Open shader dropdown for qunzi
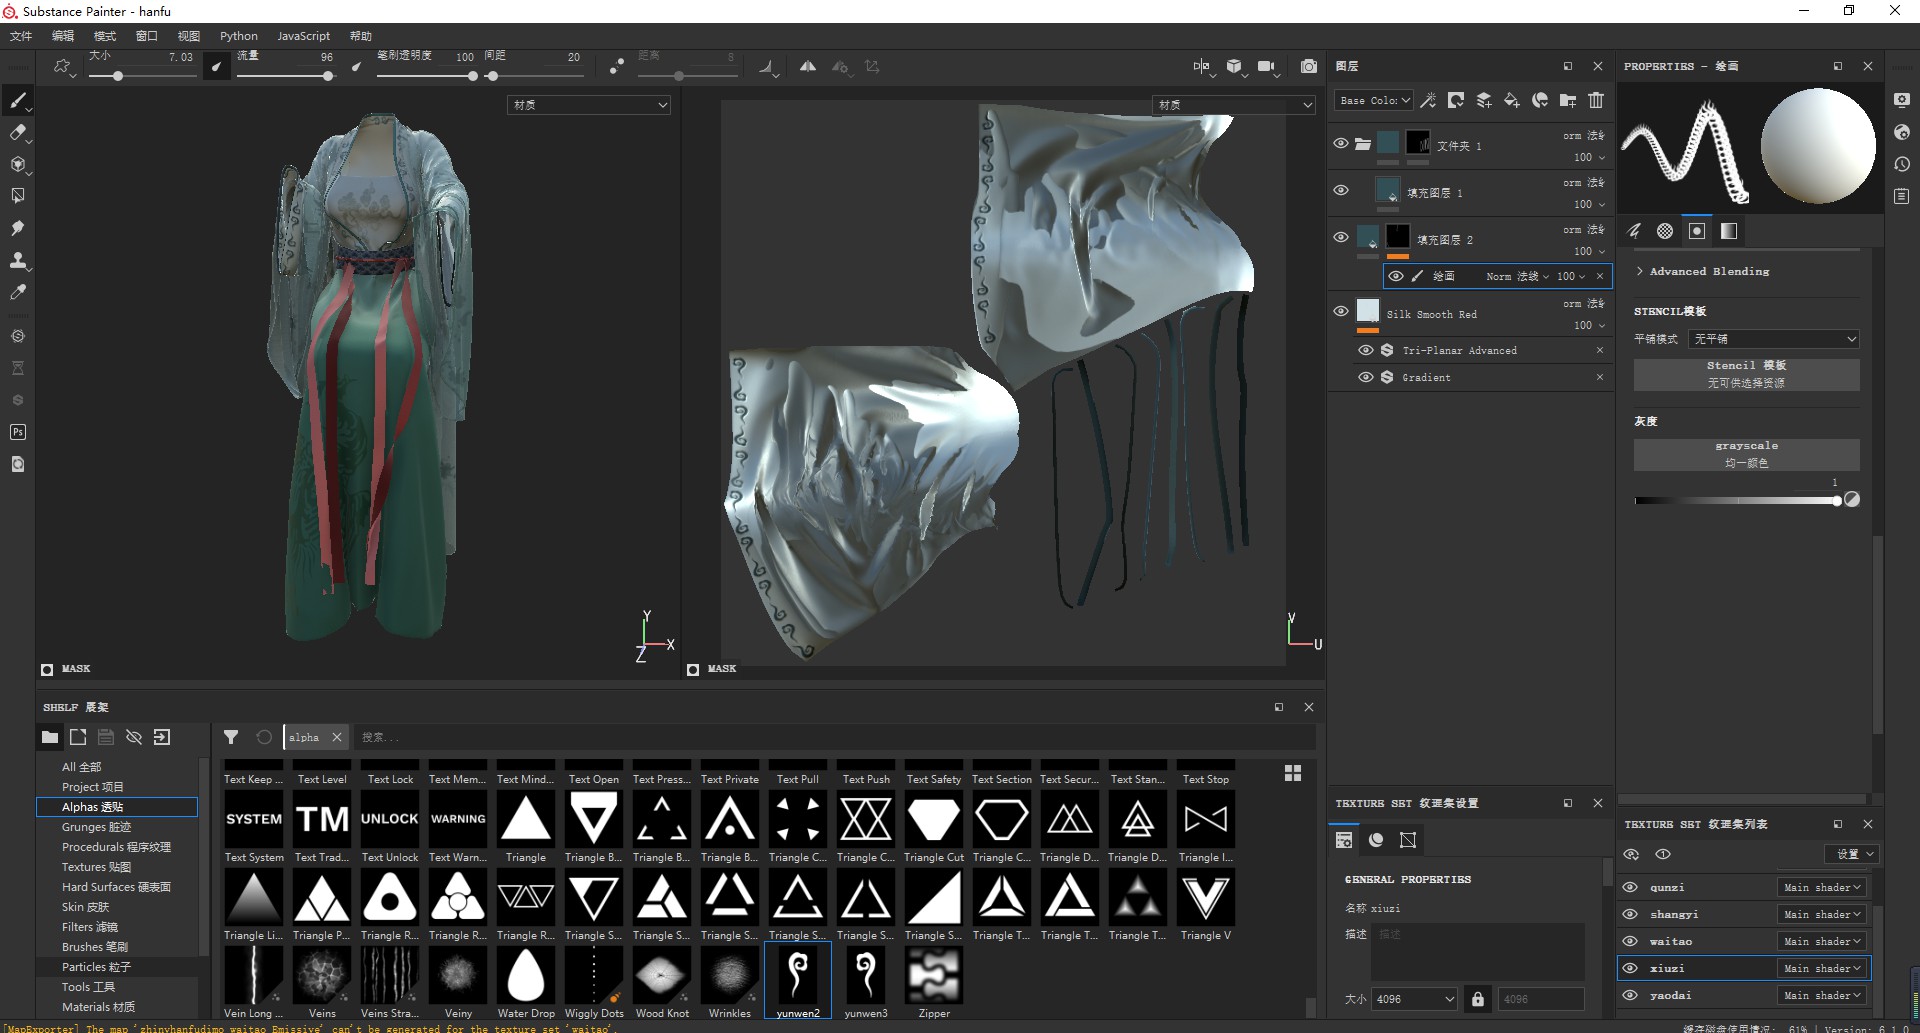Screen dimensions: 1920x1033 (x=1822, y=887)
